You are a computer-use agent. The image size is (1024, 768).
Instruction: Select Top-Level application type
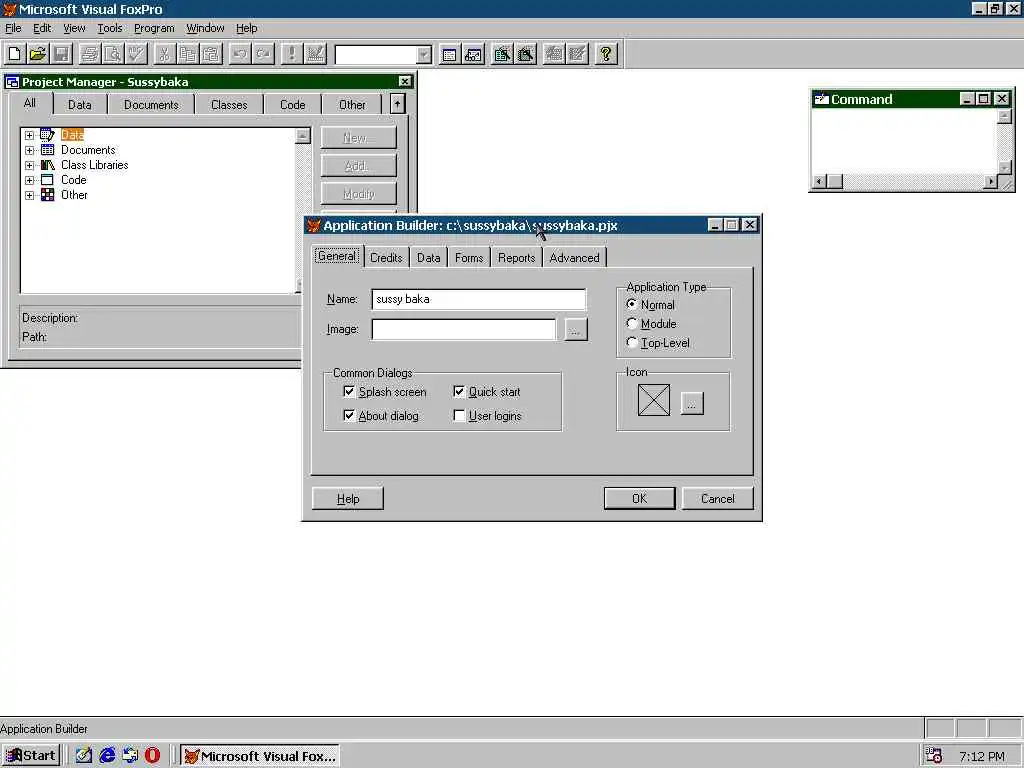(632, 342)
